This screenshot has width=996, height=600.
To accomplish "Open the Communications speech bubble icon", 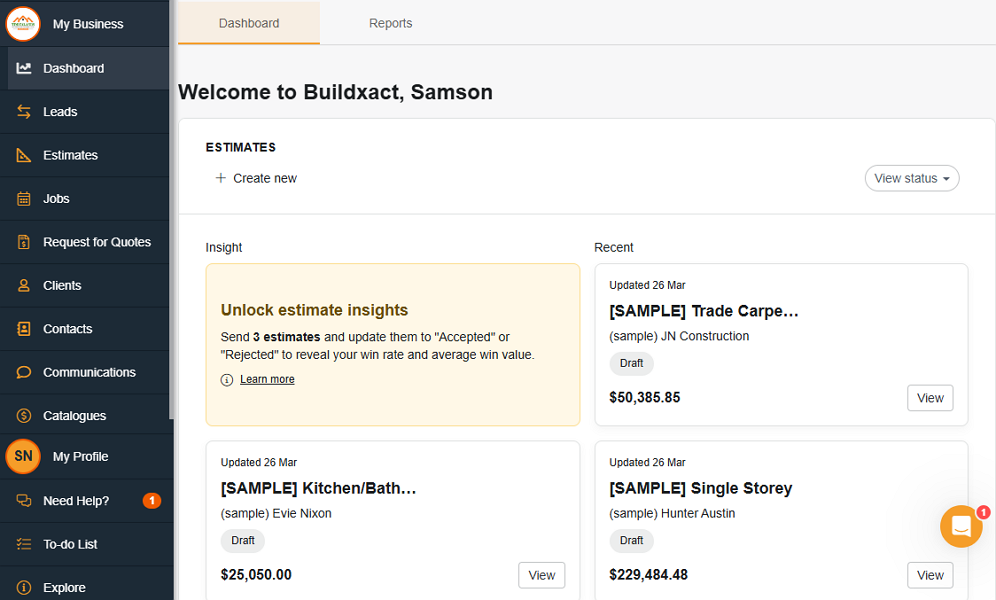I will pyautogui.click(x=24, y=372).
